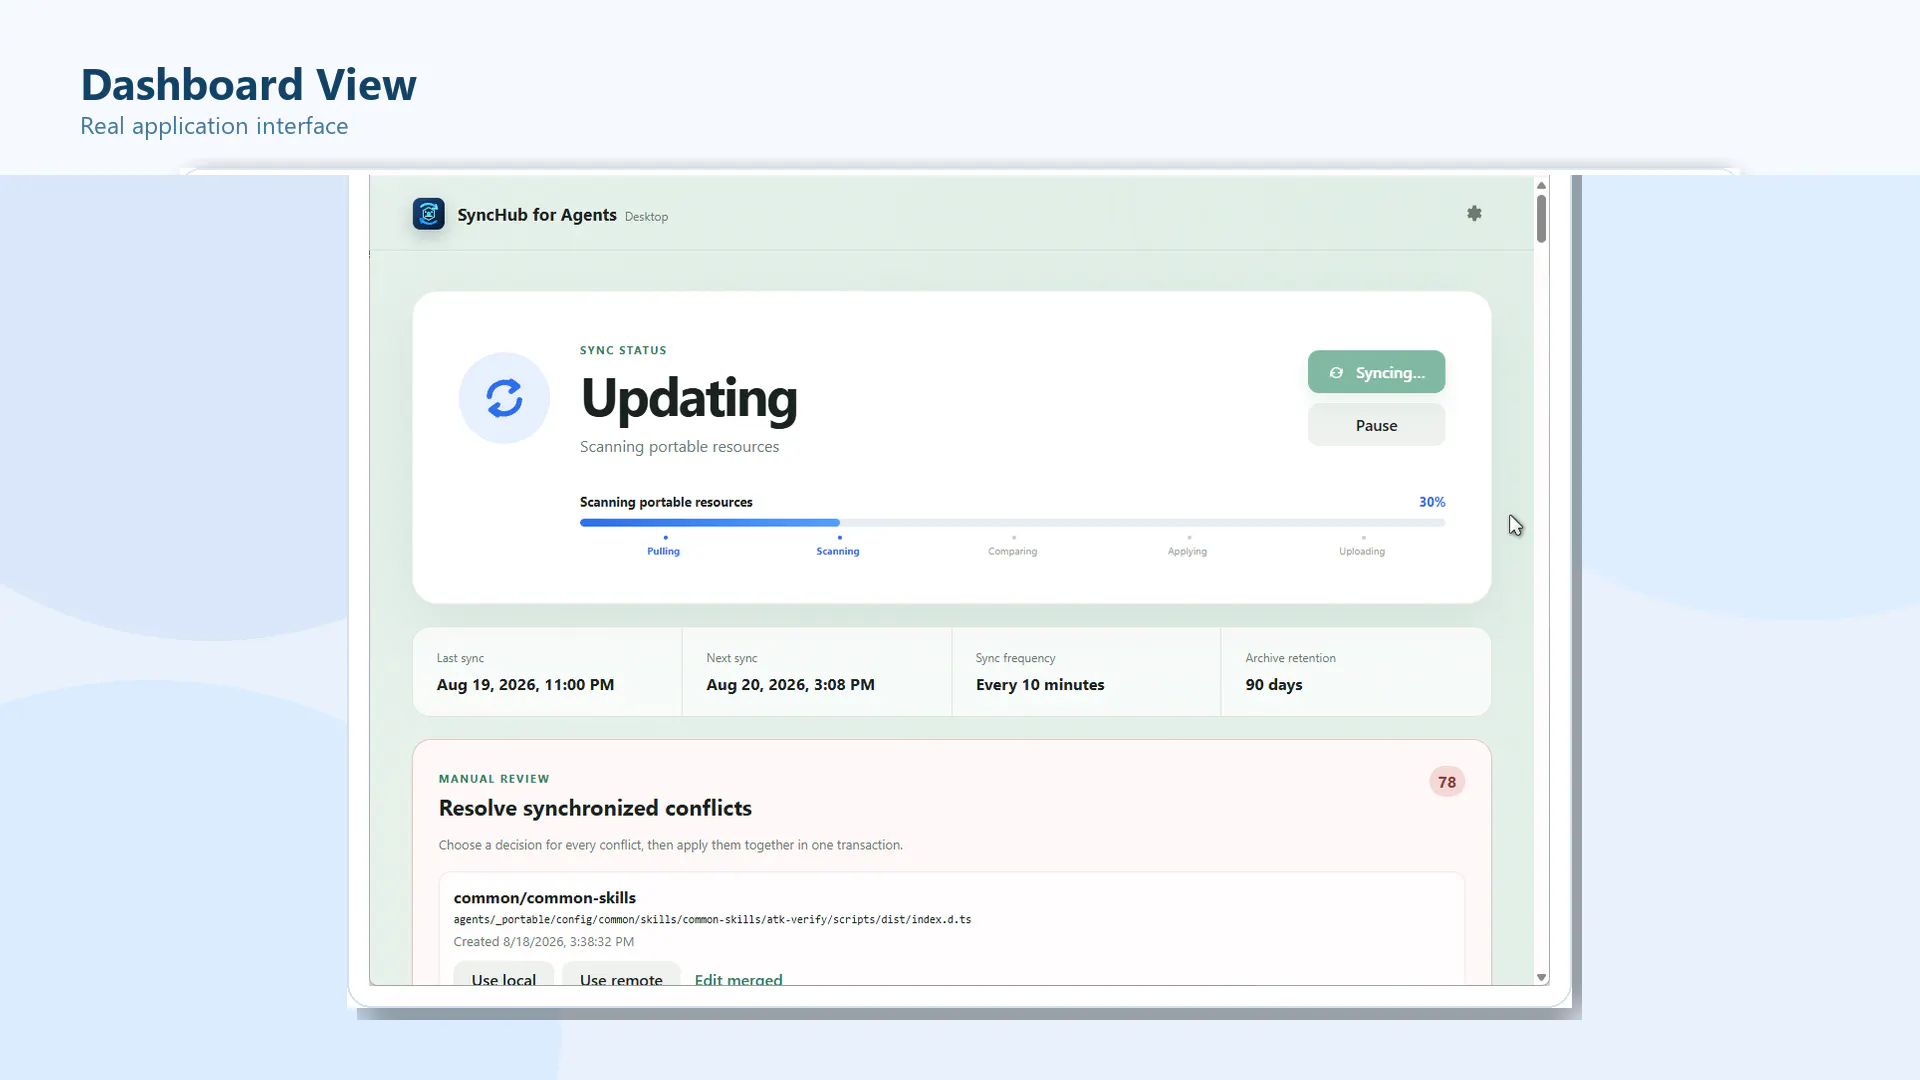
Task: Click the vertical scrollbar thumb
Action: [x=1541, y=219]
